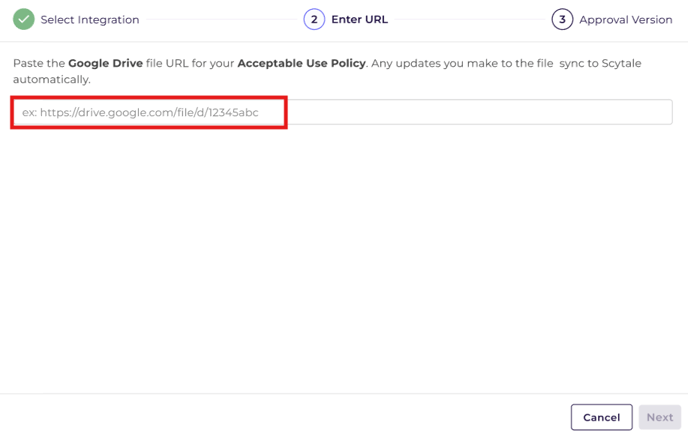The height and width of the screenshot is (437, 688).
Task: Click the disabled Next button
Action: pyautogui.click(x=660, y=417)
